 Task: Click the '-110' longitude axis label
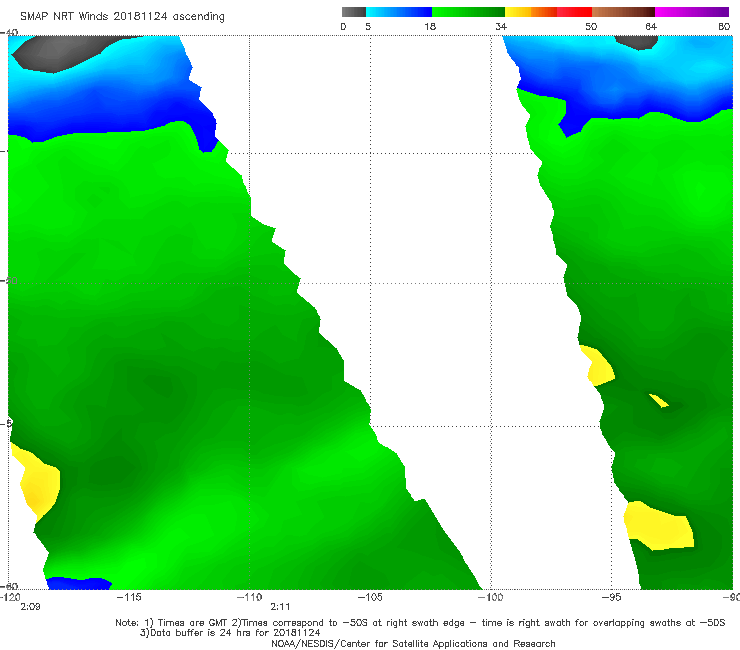(250, 597)
